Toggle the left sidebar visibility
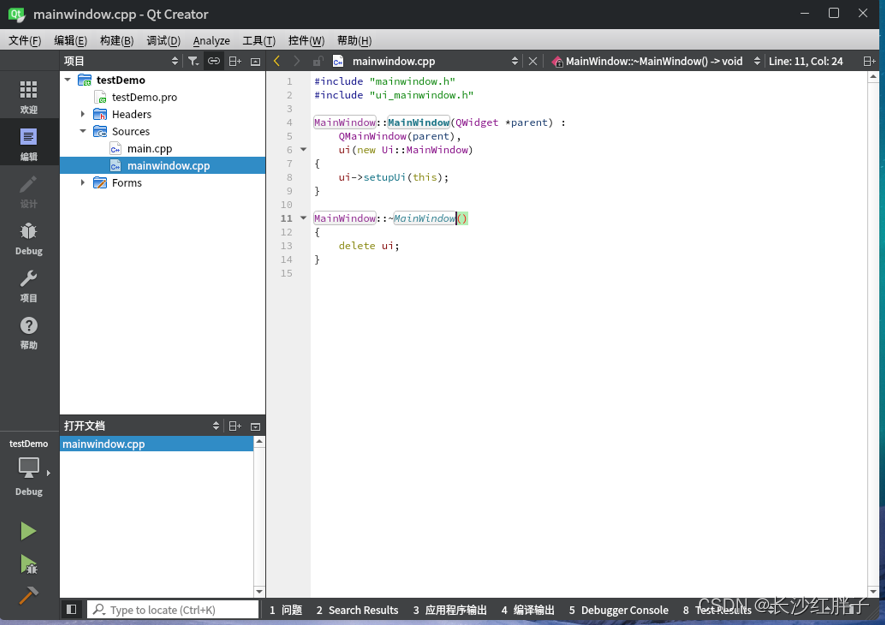Screen dimensions: 885x625 click(71, 609)
